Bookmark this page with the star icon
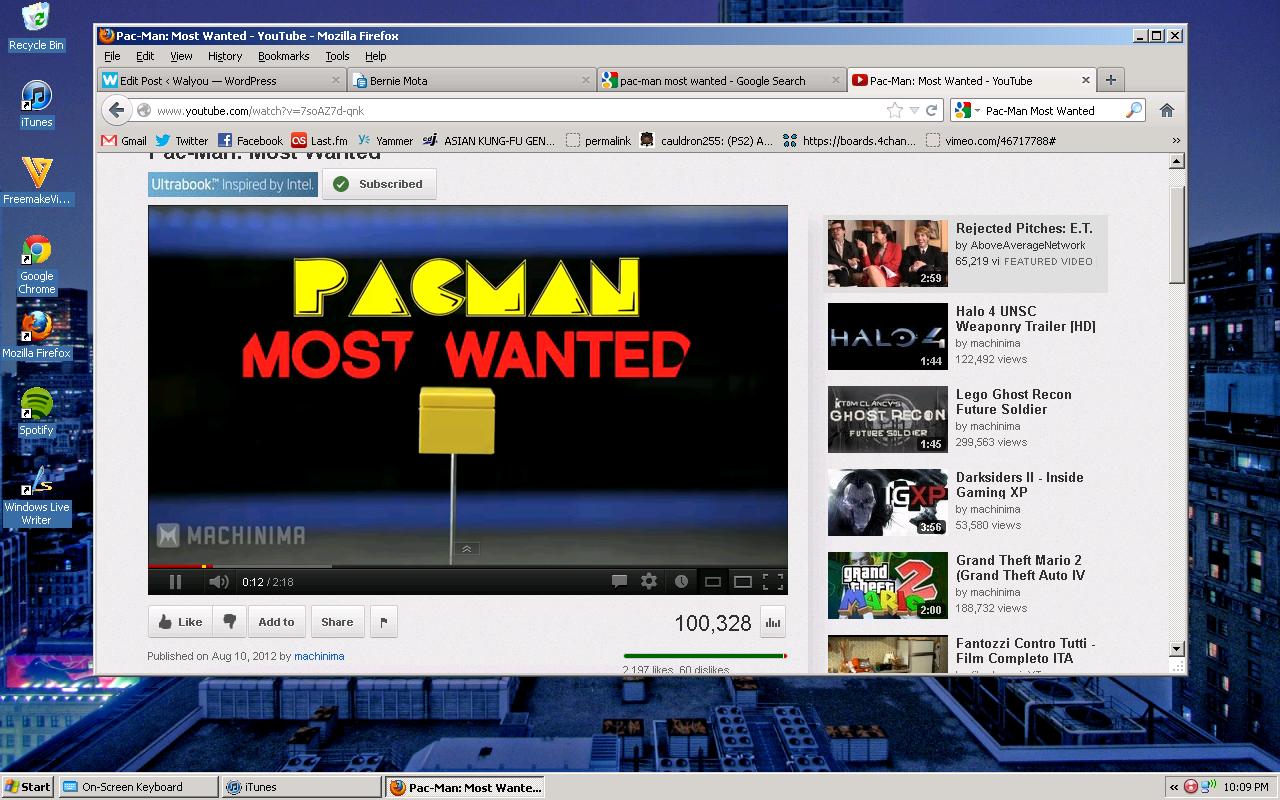 click(x=894, y=111)
